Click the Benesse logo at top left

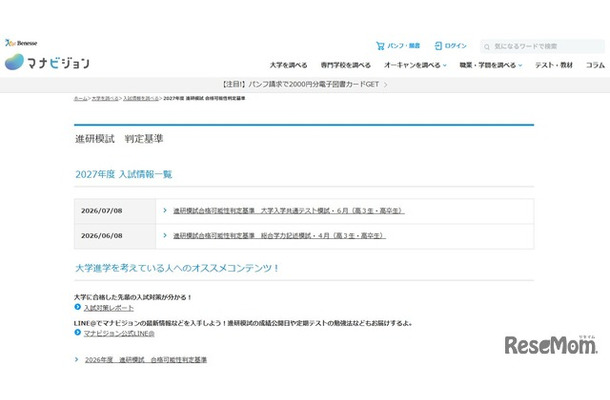[x=21, y=43]
